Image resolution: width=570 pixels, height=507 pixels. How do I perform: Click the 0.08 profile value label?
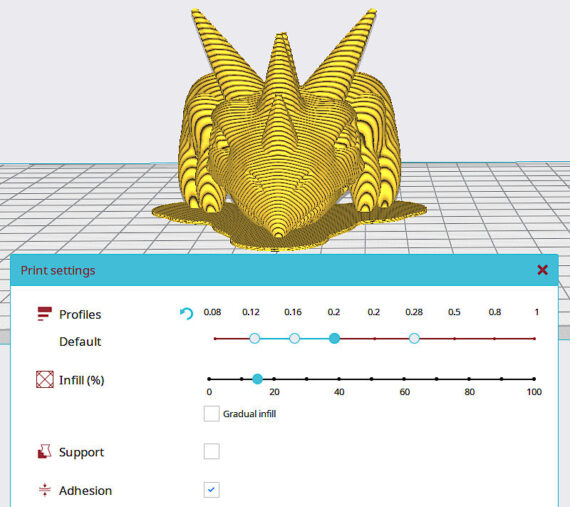coord(212,312)
